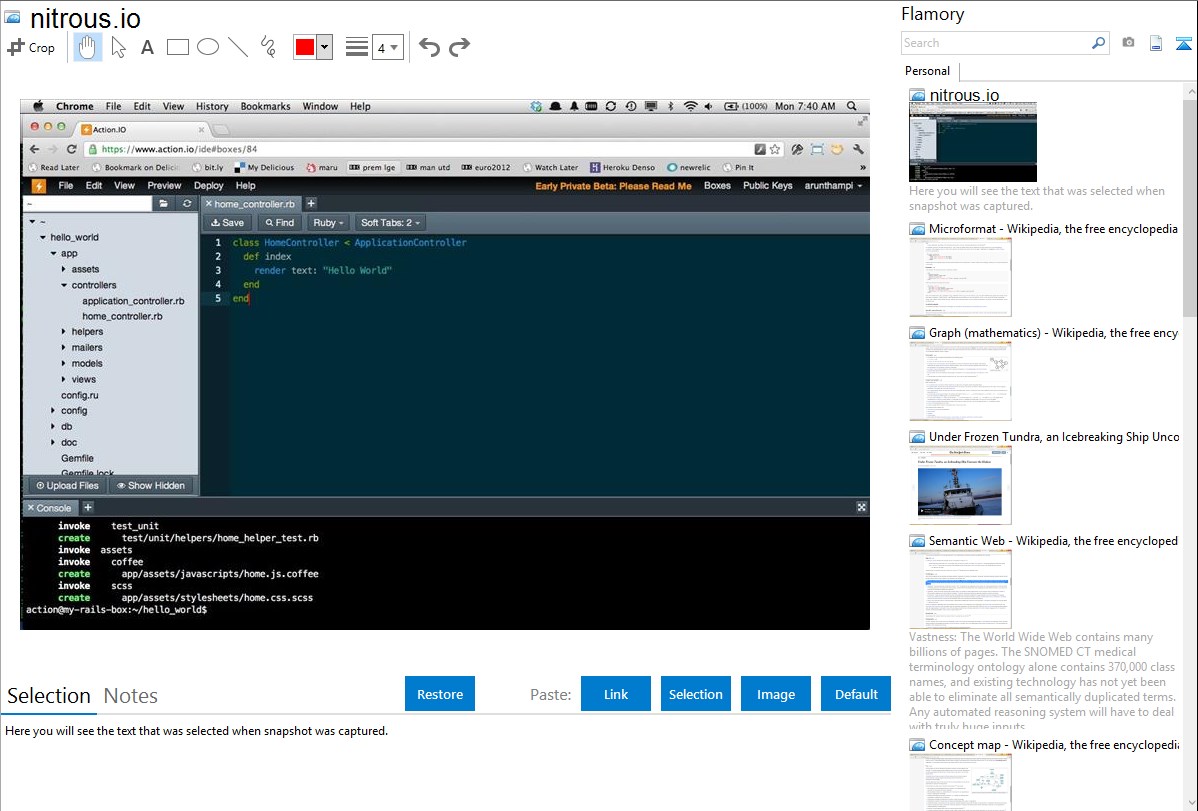Open the Soft Tabs: 2 dropdown
Image resolution: width=1198 pixels, height=811 pixels.
point(390,222)
